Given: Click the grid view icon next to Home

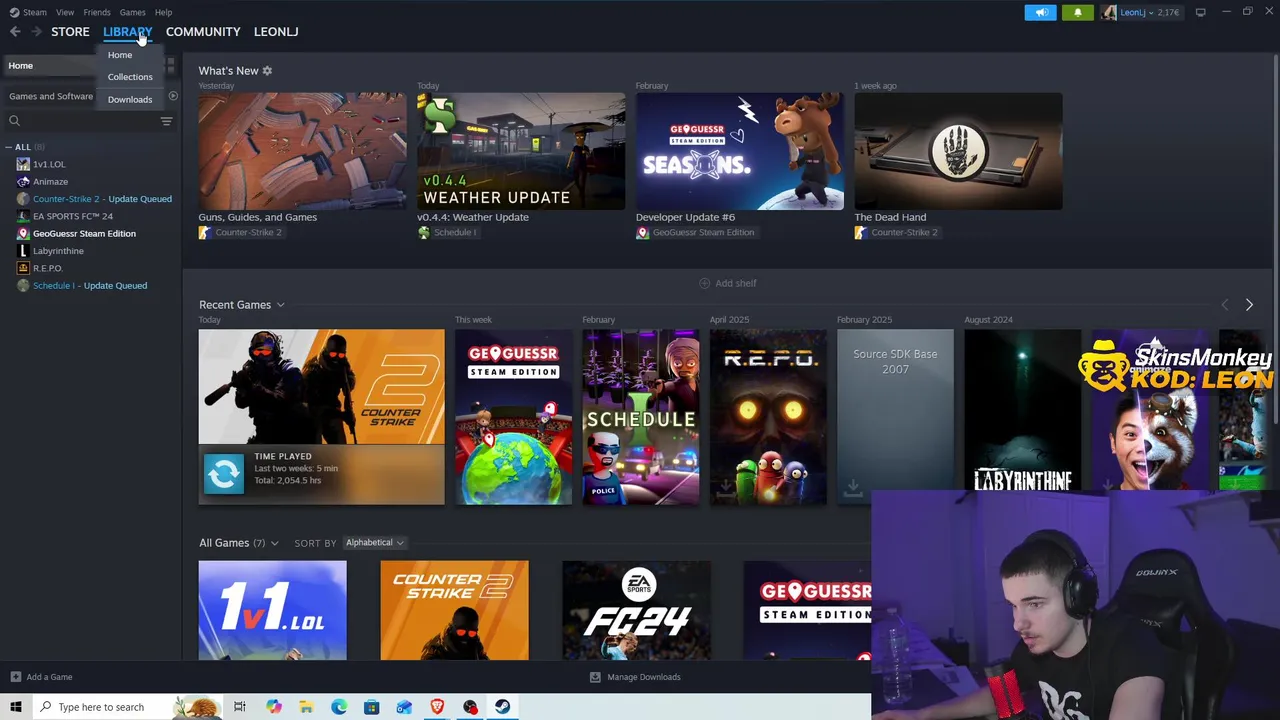Looking at the screenshot, I should [171, 65].
